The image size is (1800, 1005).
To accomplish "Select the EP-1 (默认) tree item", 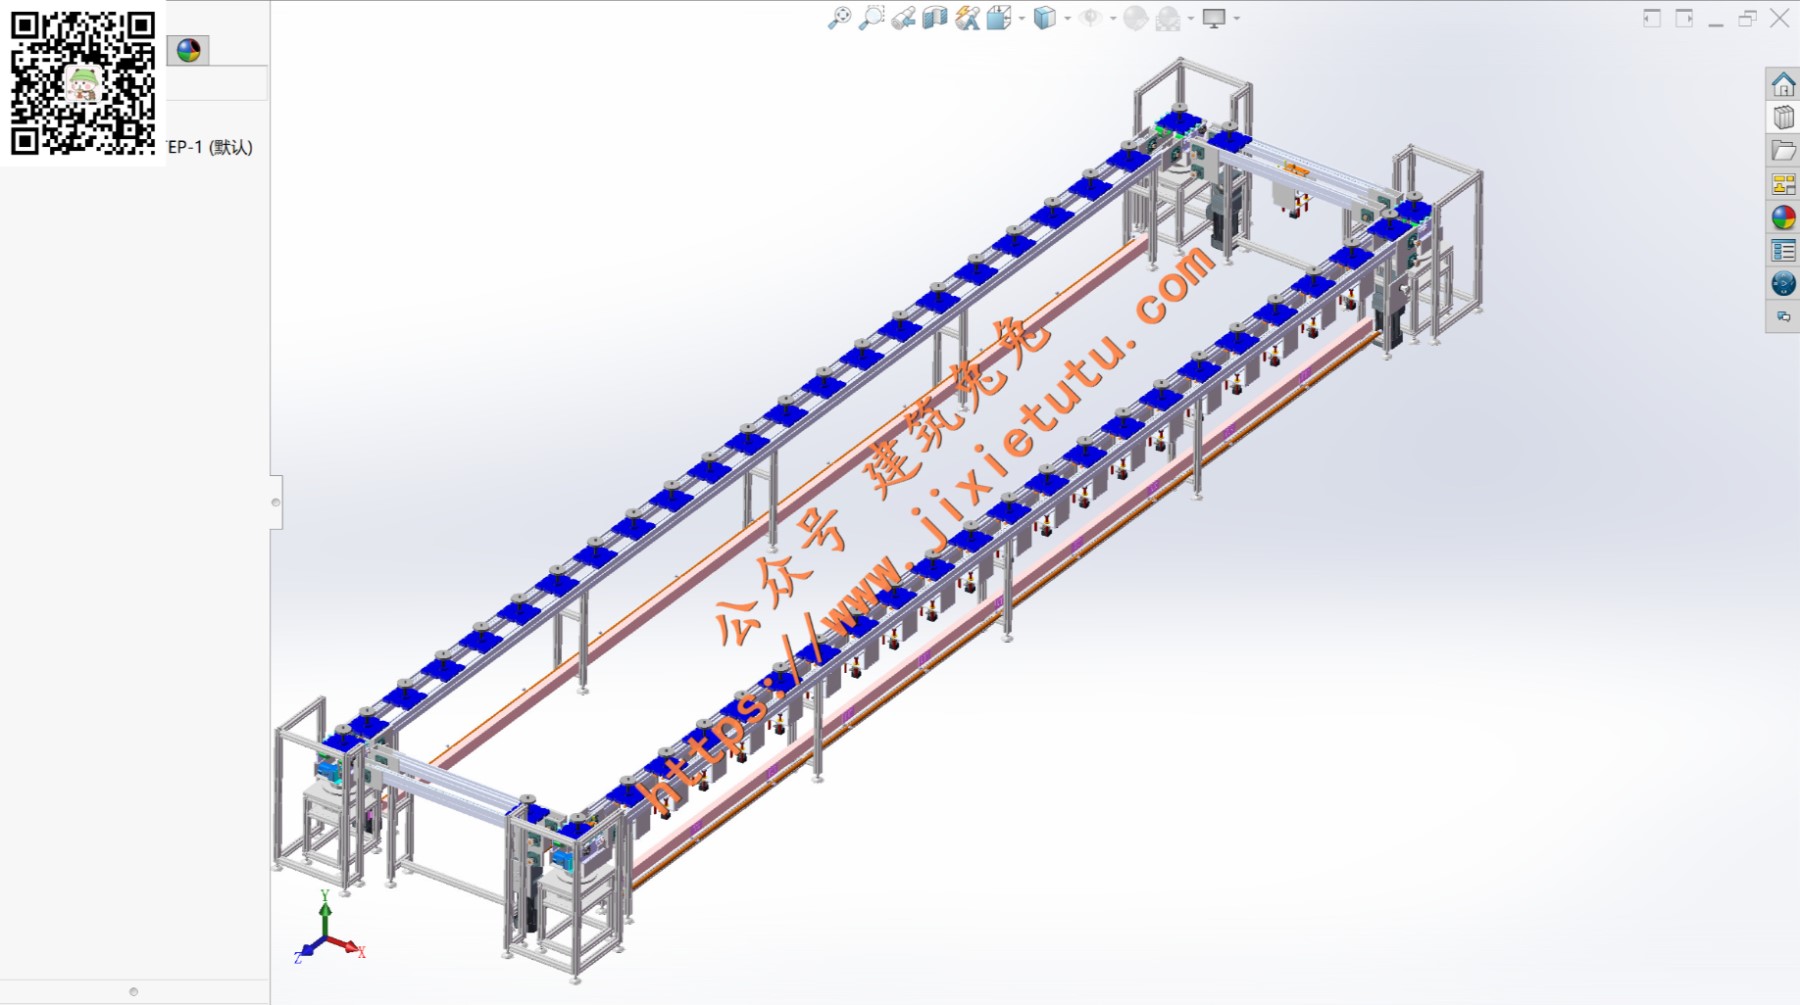I will tap(210, 147).
